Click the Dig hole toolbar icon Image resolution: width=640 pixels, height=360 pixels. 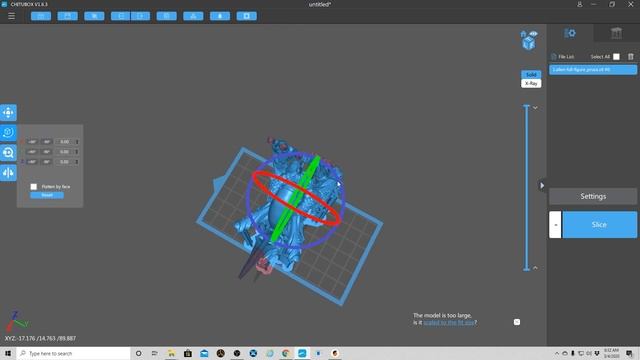tap(247, 16)
